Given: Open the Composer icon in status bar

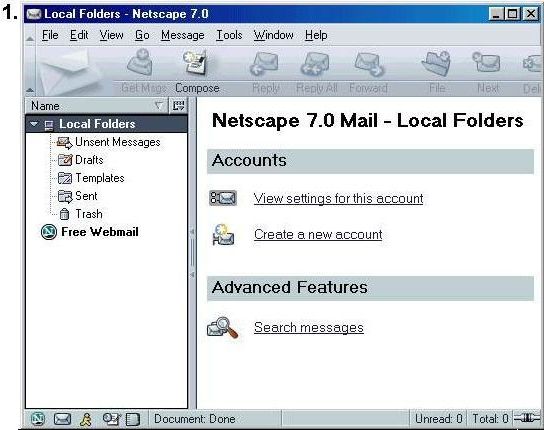Looking at the screenshot, I should coord(111,419).
